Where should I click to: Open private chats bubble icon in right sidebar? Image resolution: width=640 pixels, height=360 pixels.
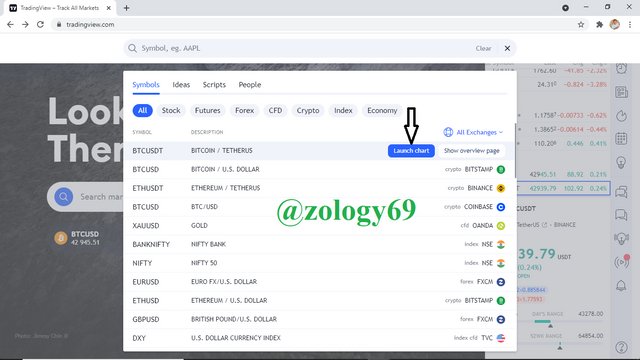tap(622, 215)
